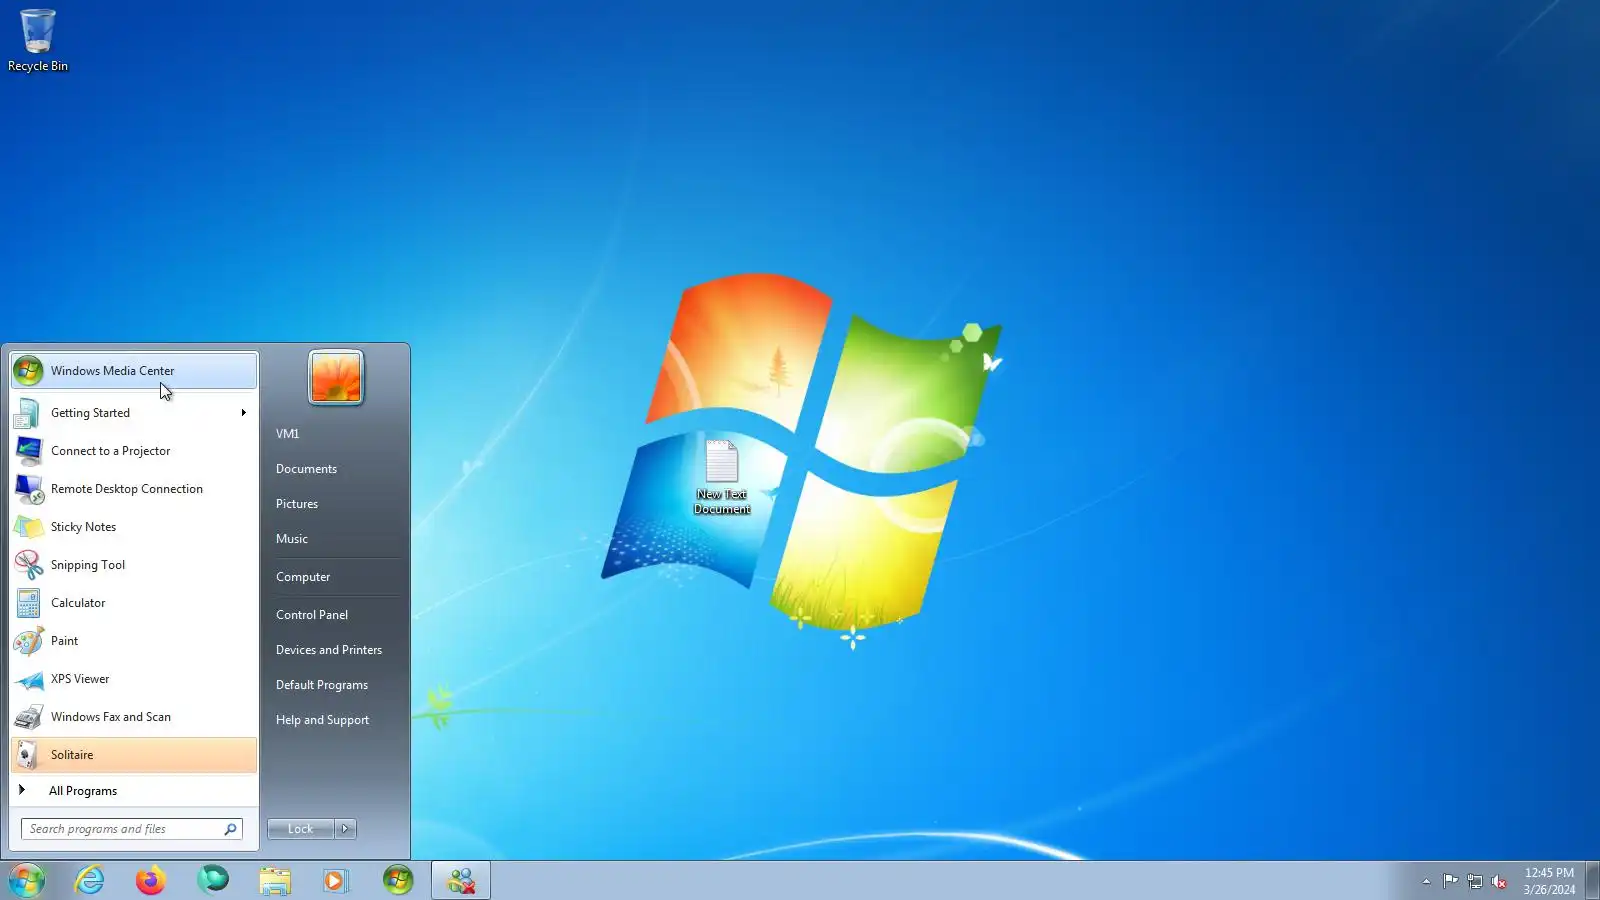Select the New Text Document desktop file
Image resolution: width=1600 pixels, height=900 pixels.
click(x=722, y=478)
